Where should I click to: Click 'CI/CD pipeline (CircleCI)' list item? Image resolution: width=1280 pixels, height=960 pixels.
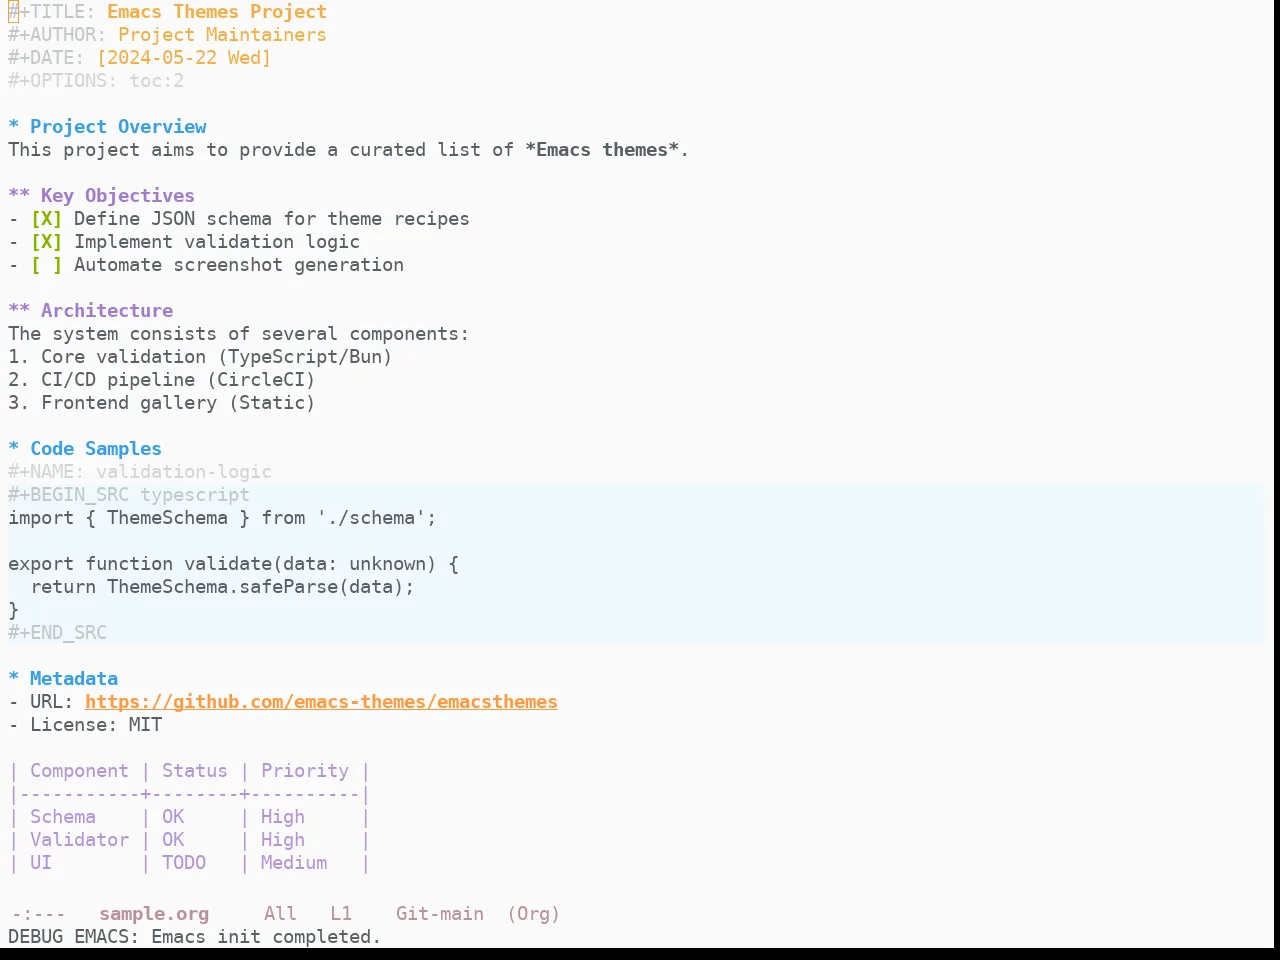pyautogui.click(x=162, y=380)
